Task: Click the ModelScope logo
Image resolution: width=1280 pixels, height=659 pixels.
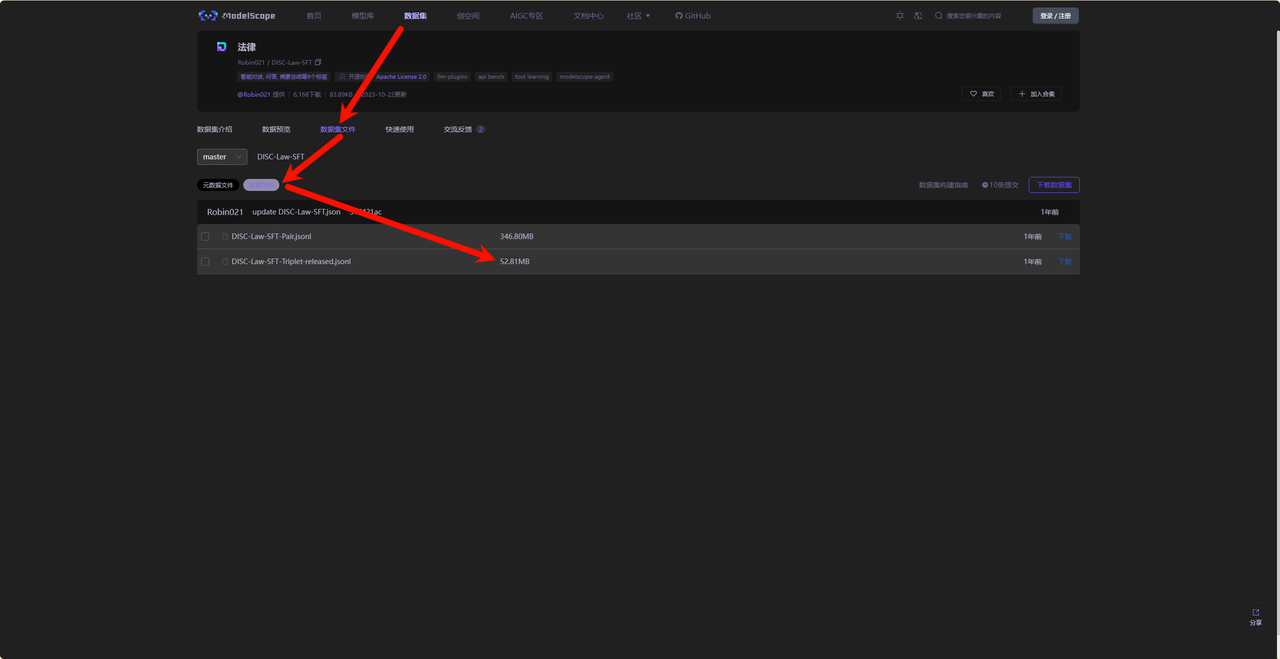Action: click(237, 16)
